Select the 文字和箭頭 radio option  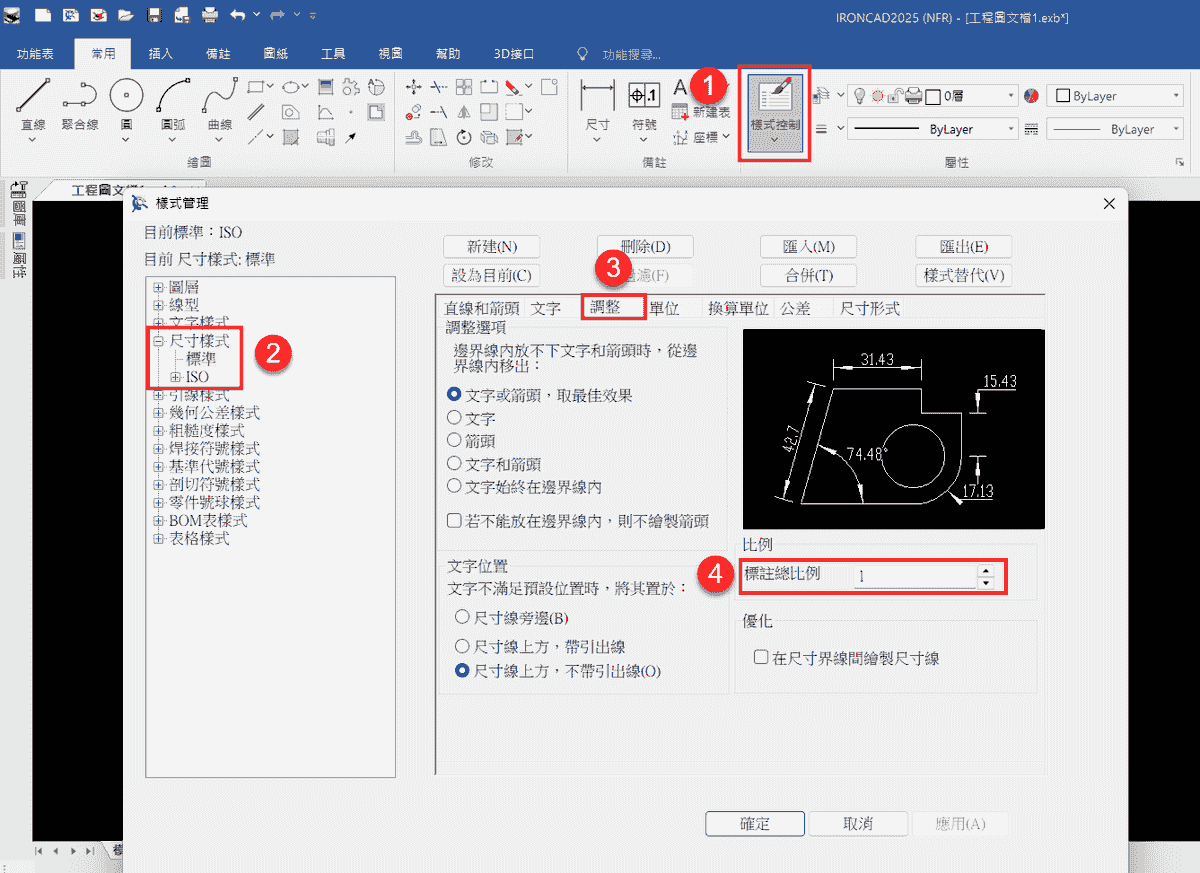point(495,464)
